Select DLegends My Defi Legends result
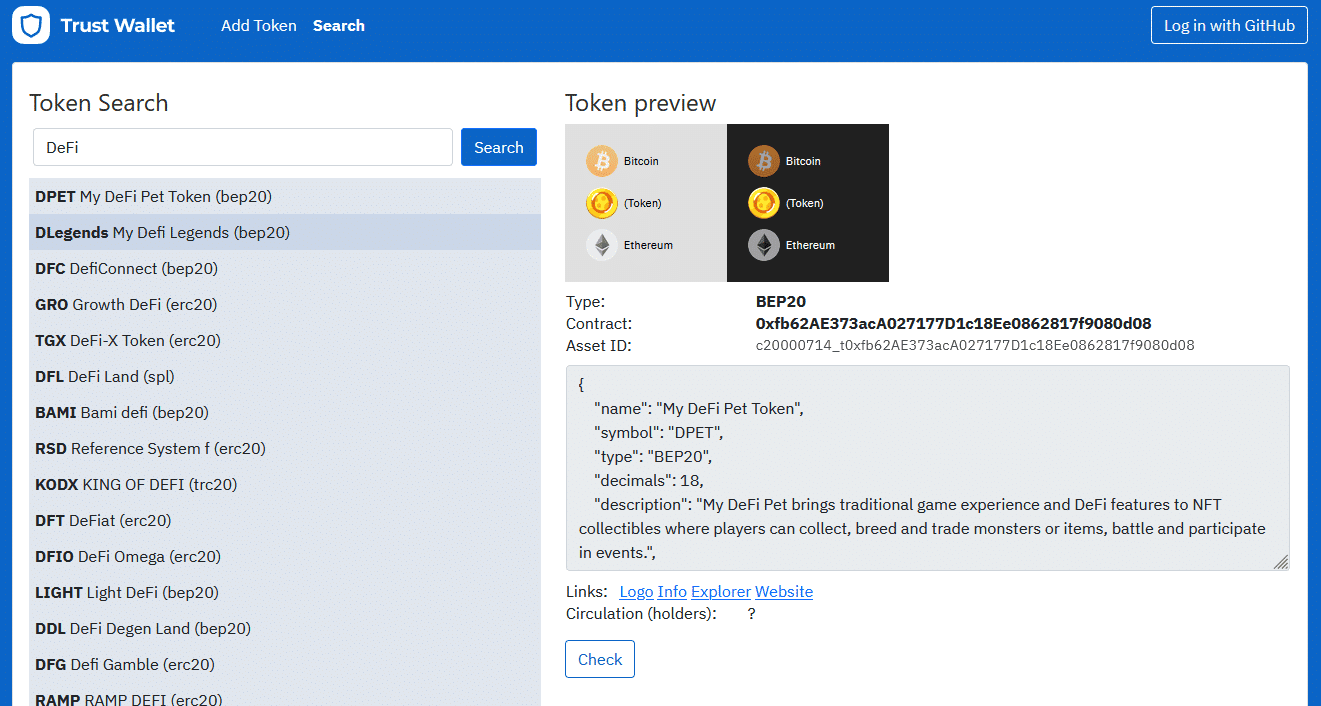The height and width of the screenshot is (706, 1321). coord(285,233)
